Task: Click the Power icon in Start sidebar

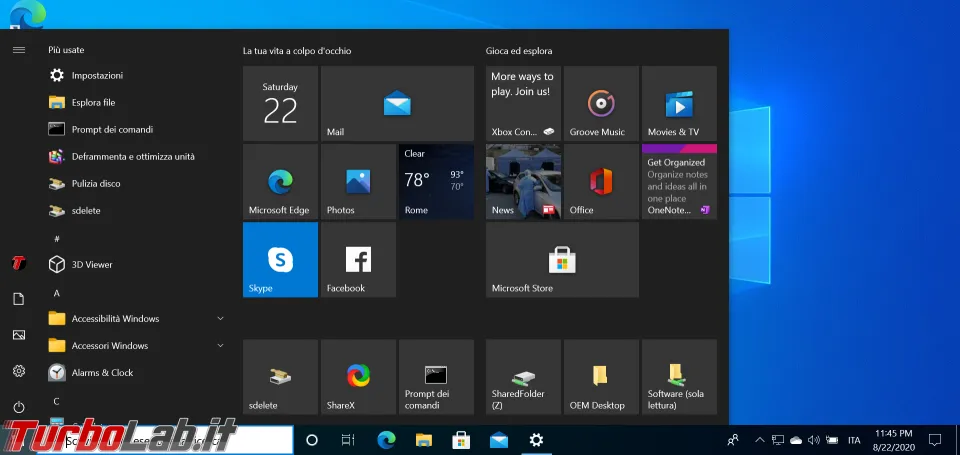Action: pos(18,407)
